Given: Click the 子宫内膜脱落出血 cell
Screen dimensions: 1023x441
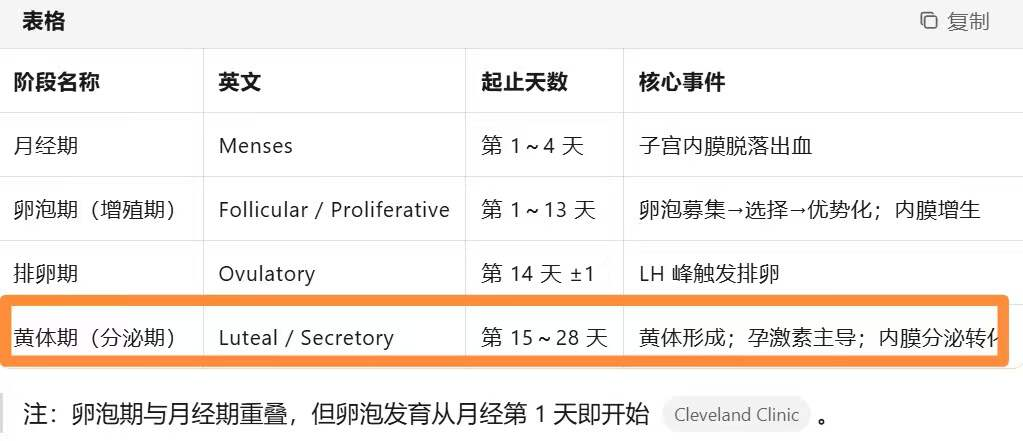Looking at the screenshot, I should click(725, 146).
